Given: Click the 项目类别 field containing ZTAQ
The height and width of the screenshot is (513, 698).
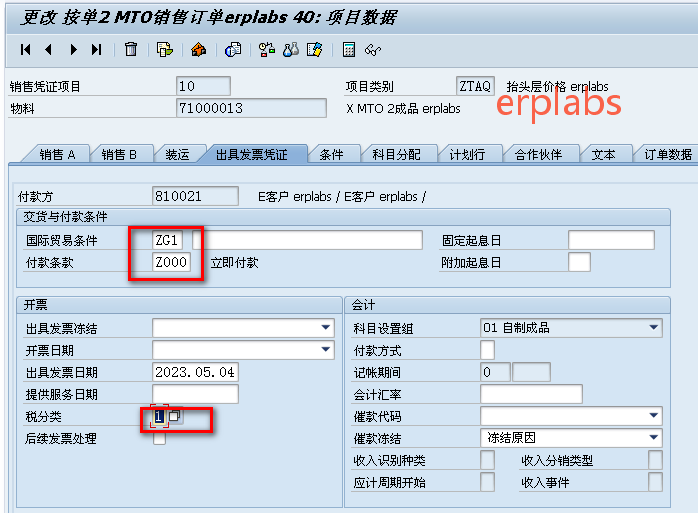Looking at the screenshot, I should [x=475, y=86].
